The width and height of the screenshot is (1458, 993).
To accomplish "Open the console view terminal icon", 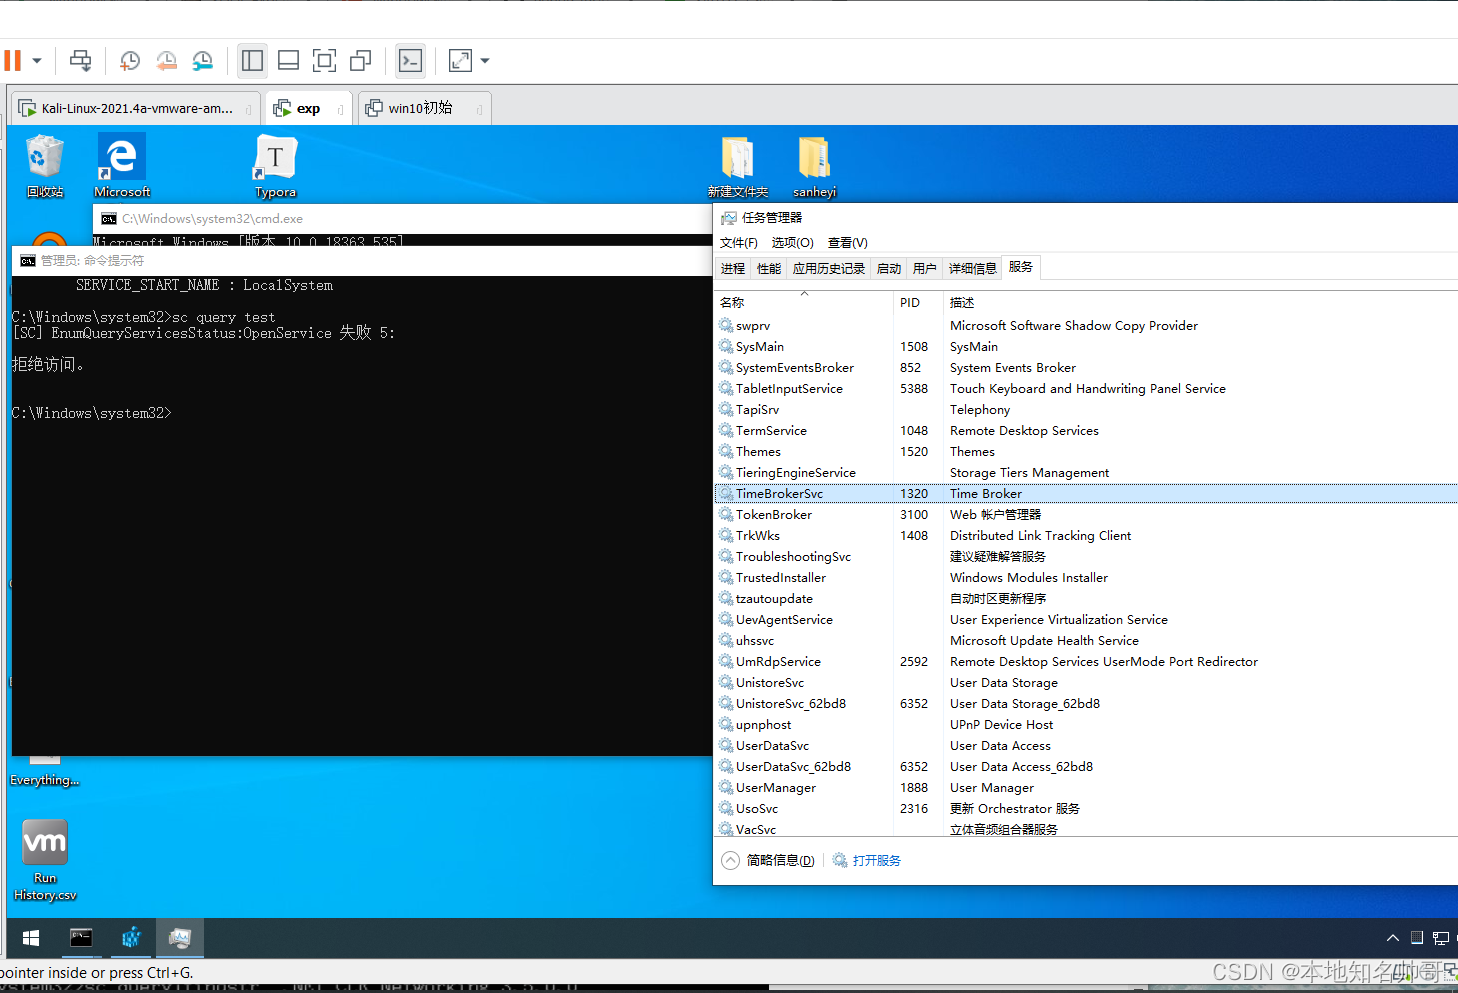I will pos(410,61).
